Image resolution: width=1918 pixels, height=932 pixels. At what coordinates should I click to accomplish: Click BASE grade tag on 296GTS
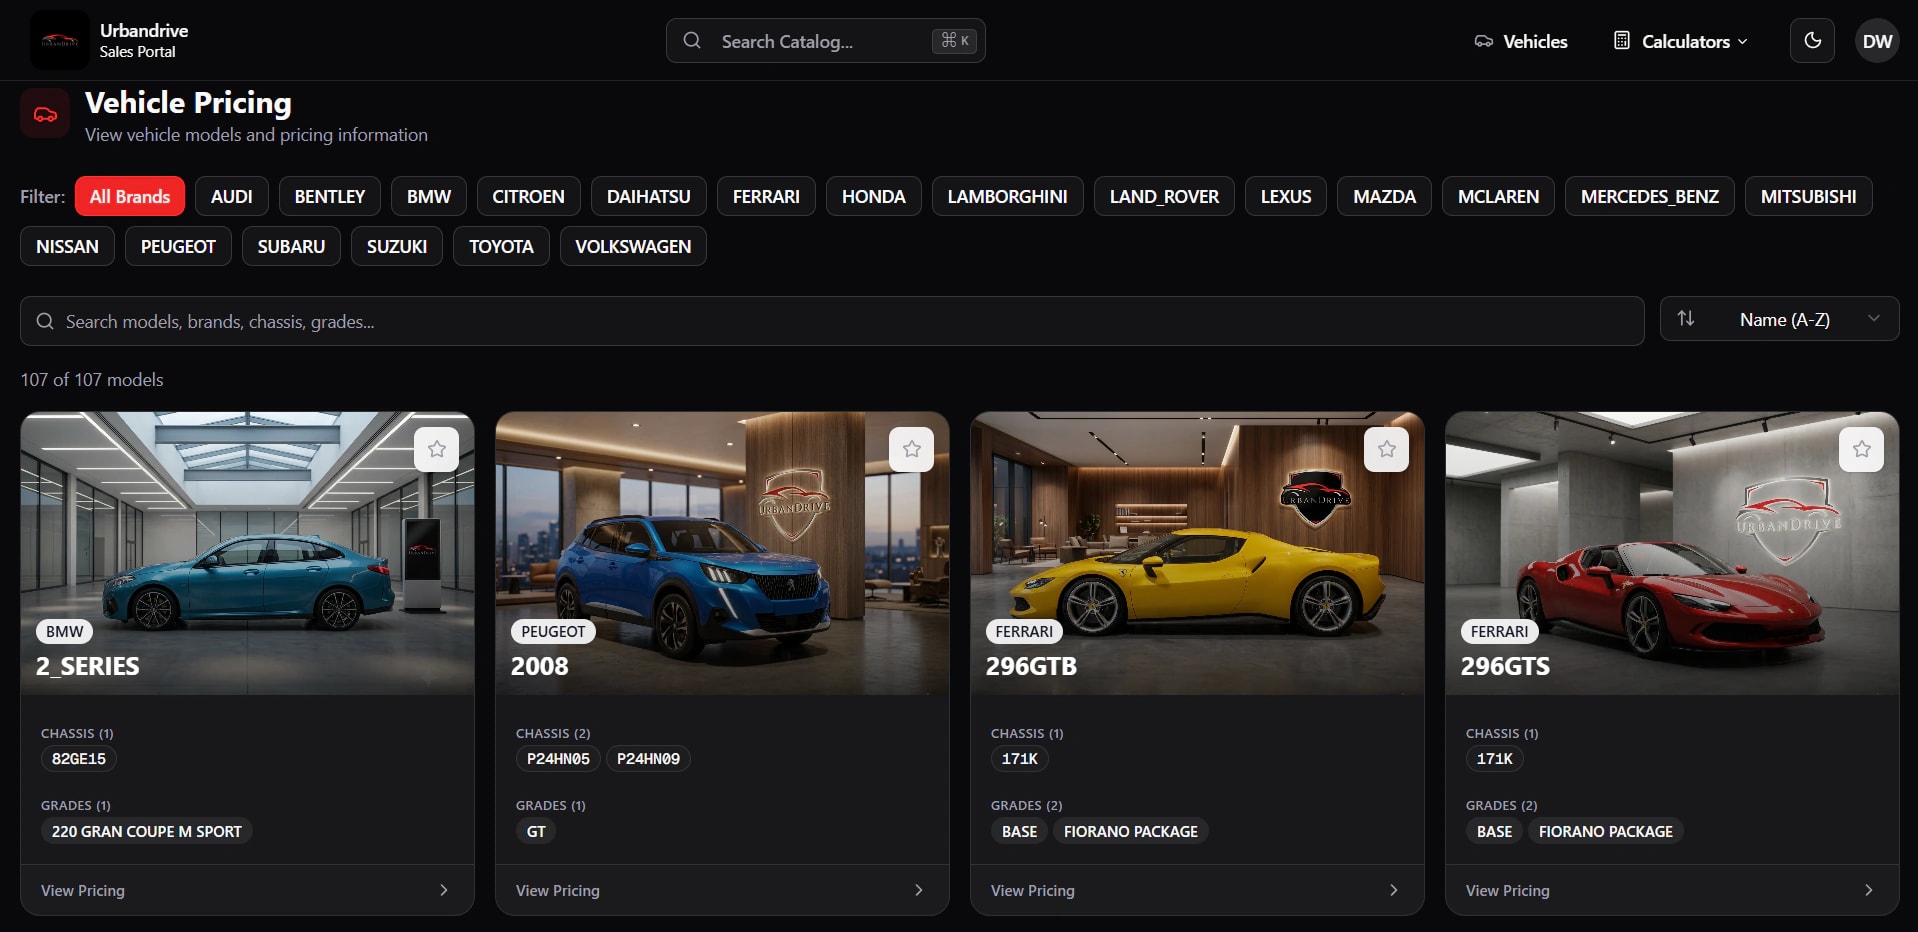1494,831
